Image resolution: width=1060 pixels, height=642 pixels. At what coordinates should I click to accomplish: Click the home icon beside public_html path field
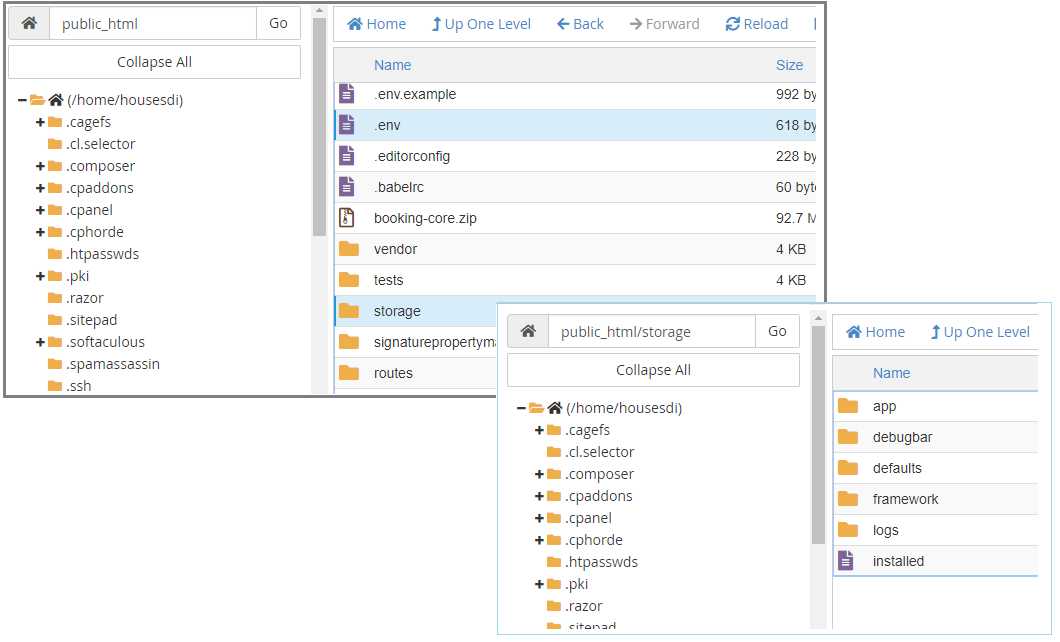coord(29,24)
